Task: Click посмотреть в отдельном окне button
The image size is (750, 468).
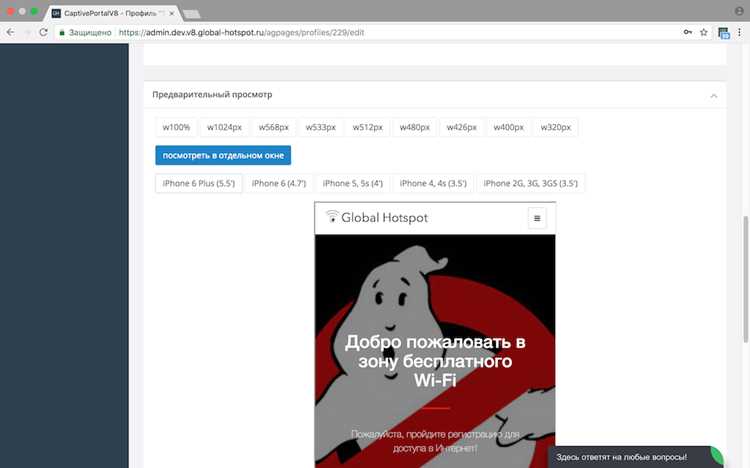Action: pos(223,156)
